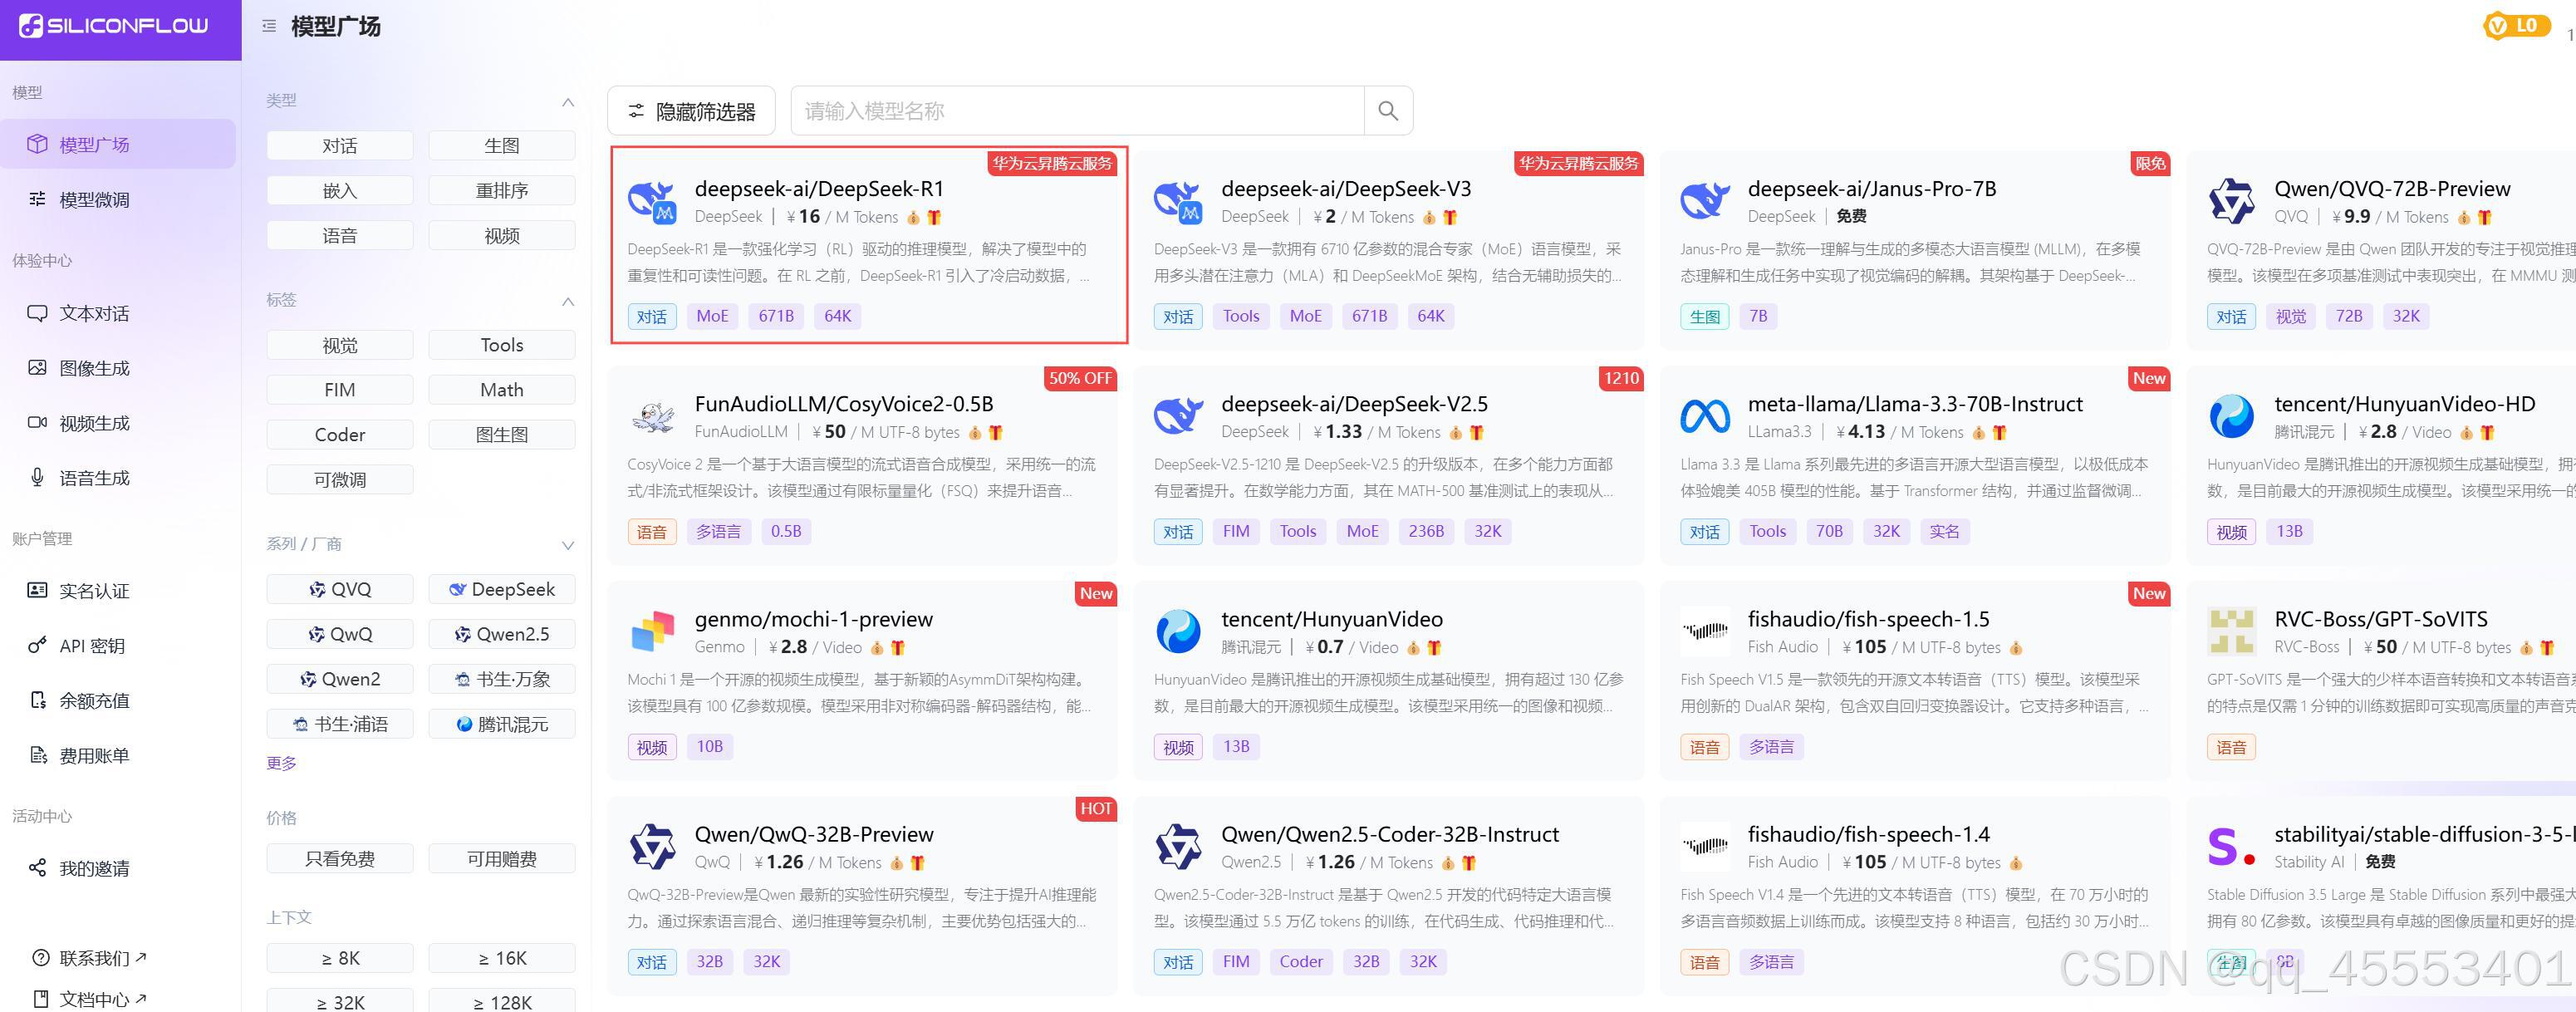This screenshot has height=1012, width=2576.
Task: Toggle the 只看免费 price filter
Action: pos(339,859)
